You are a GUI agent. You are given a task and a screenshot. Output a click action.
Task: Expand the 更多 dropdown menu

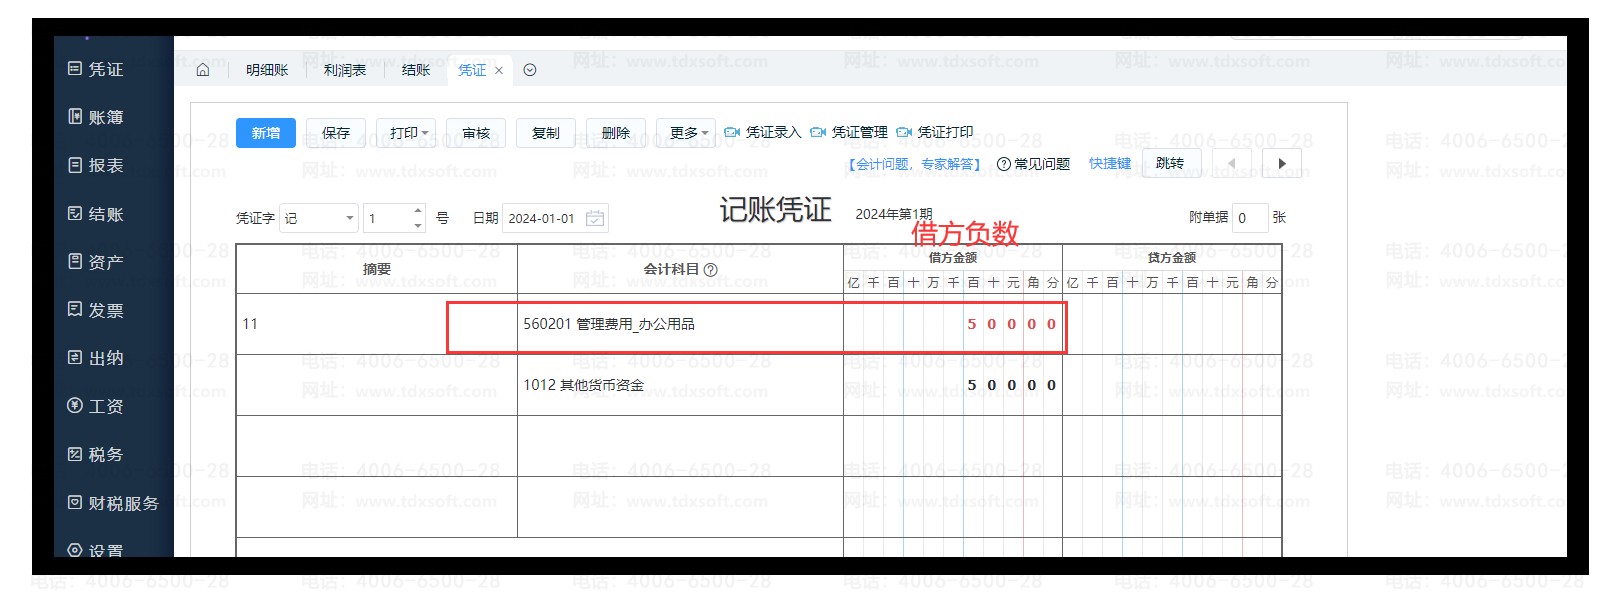pos(687,133)
